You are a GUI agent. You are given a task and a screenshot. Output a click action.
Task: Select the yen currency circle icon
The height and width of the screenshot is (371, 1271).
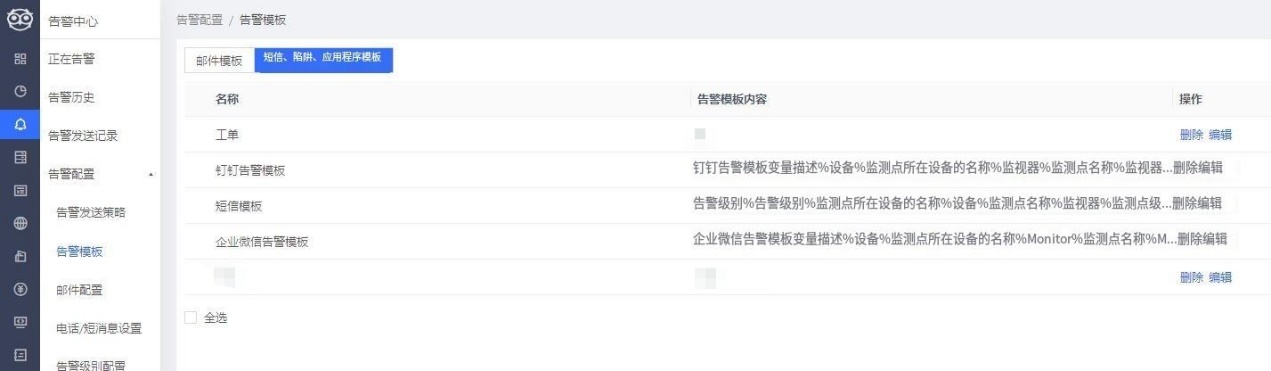coord(19,288)
